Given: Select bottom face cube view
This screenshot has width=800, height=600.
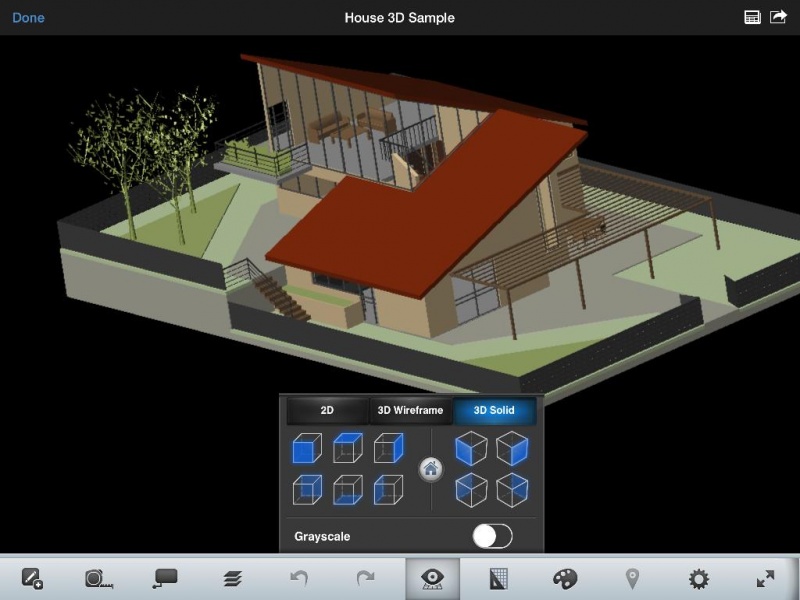Looking at the screenshot, I should 348,490.
